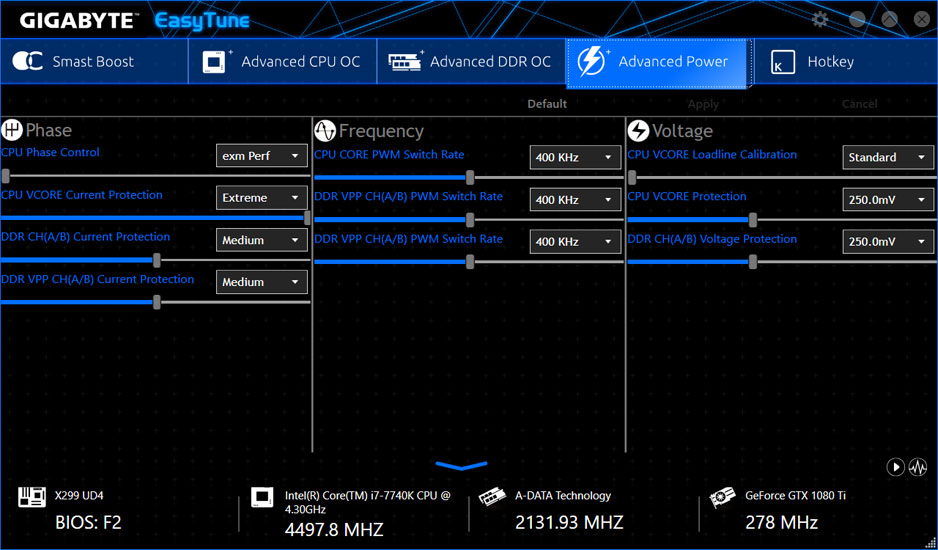Click the play button icon at bottom right
Viewport: 938px width, 550px height.
click(895, 467)
